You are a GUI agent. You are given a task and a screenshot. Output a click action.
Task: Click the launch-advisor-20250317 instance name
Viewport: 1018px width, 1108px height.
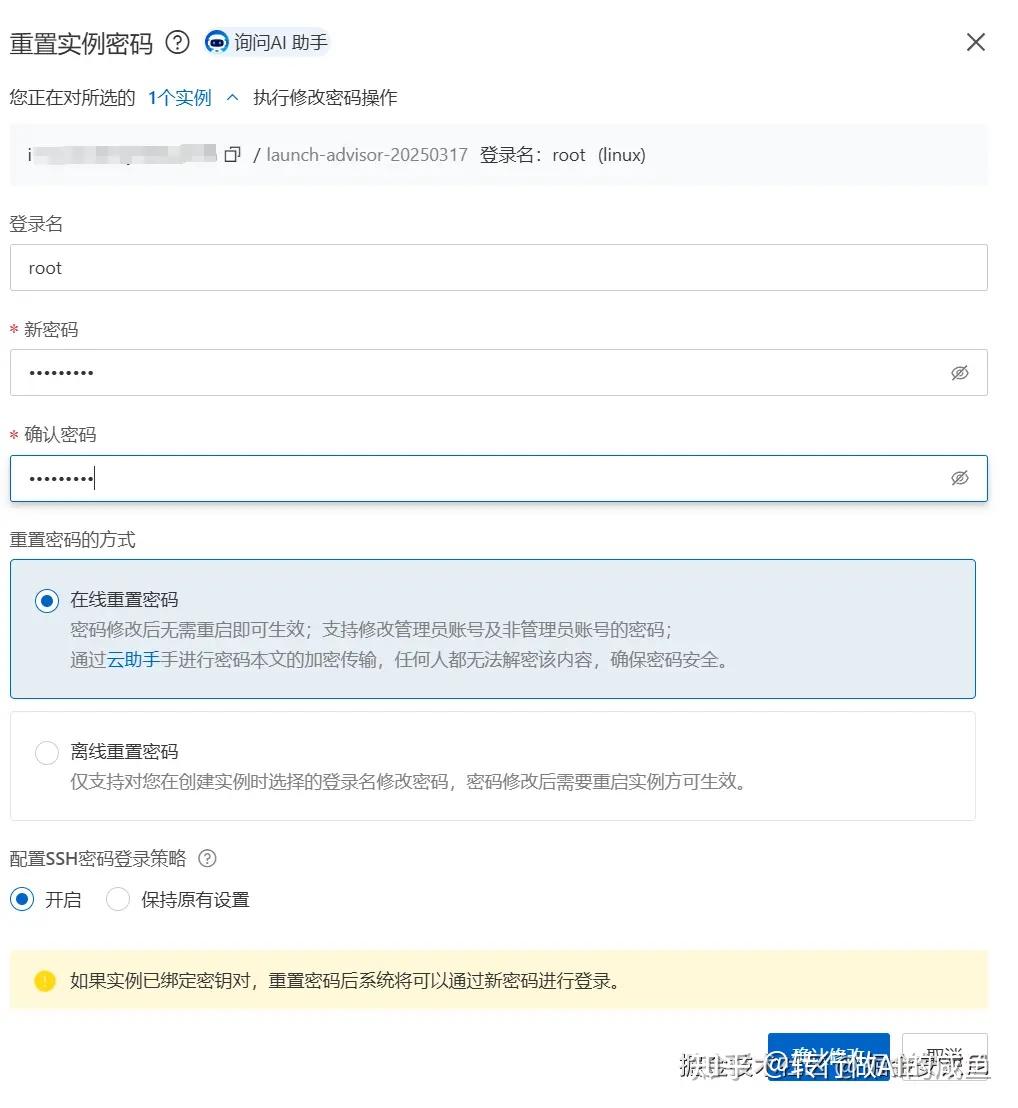pyautogui.click(x=367, y=155)
